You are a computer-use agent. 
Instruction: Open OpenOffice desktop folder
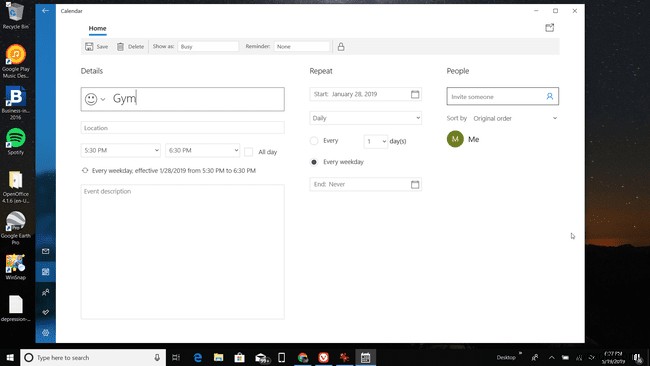(x=16, y=187)
